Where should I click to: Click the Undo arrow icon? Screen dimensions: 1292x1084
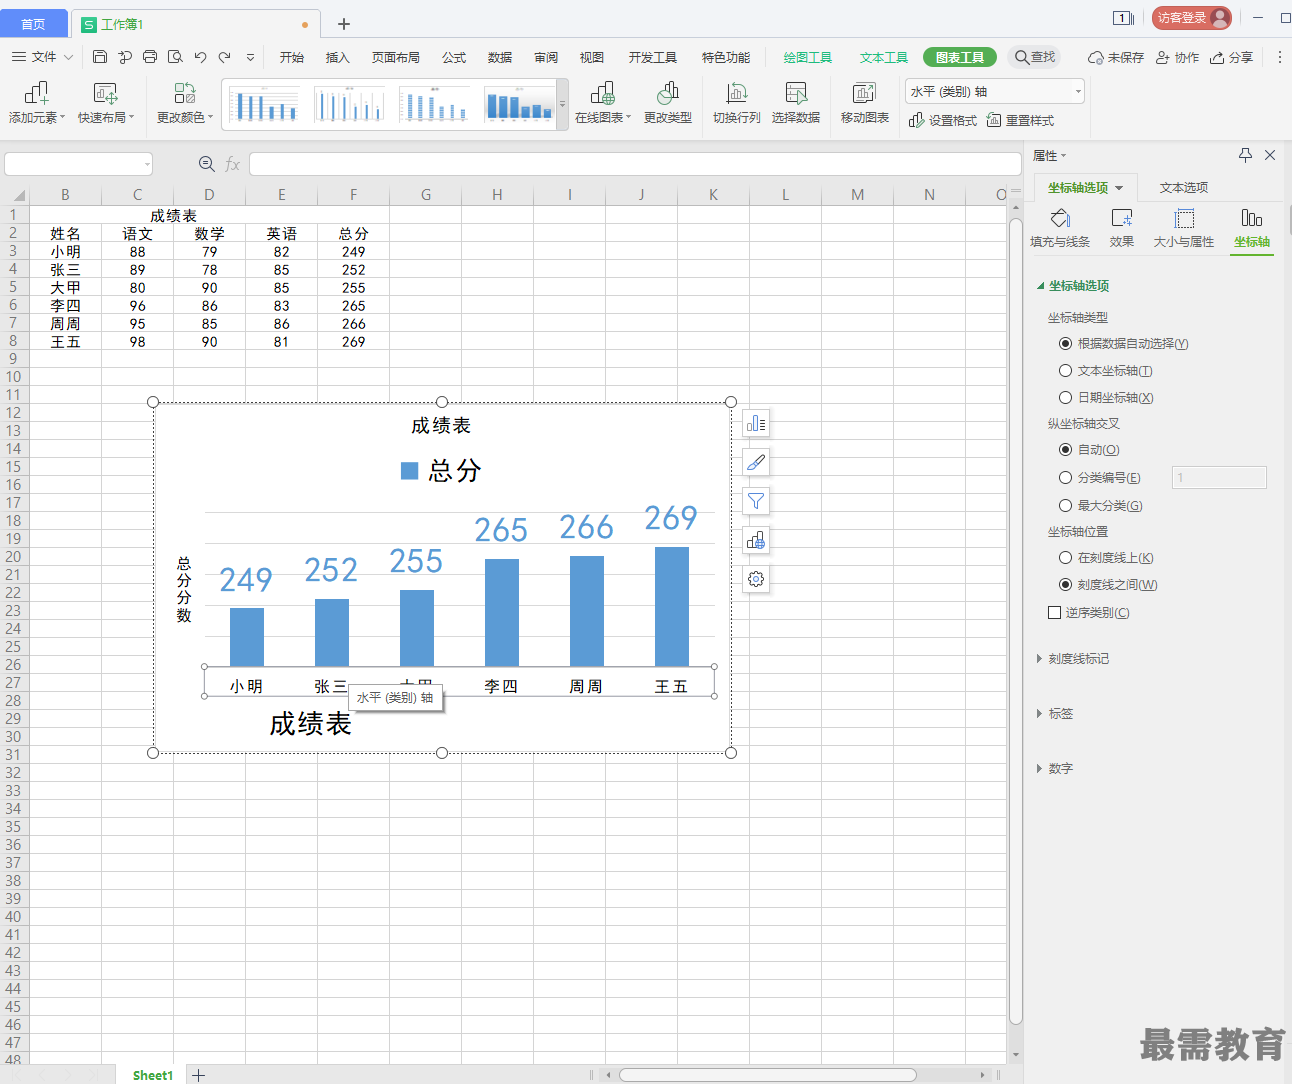click(x=200, y=57)
